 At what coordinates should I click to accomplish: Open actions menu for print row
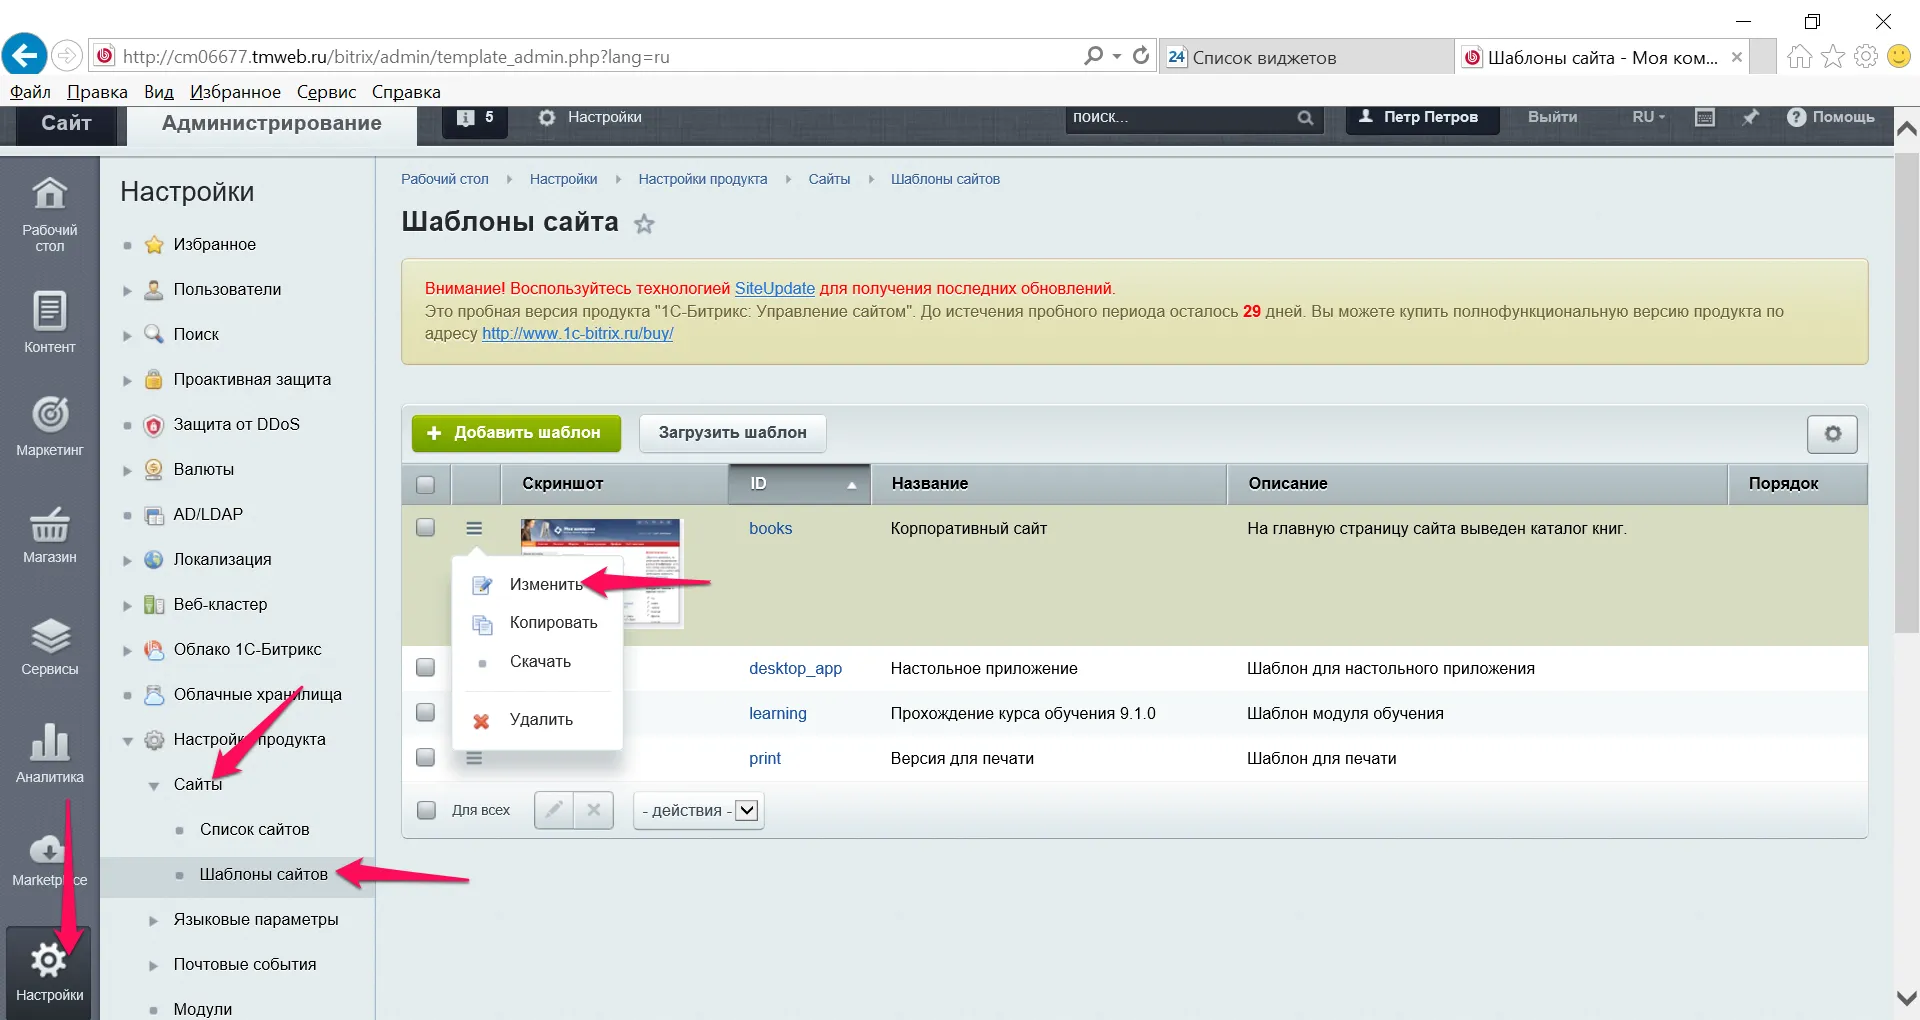(474, 759)
